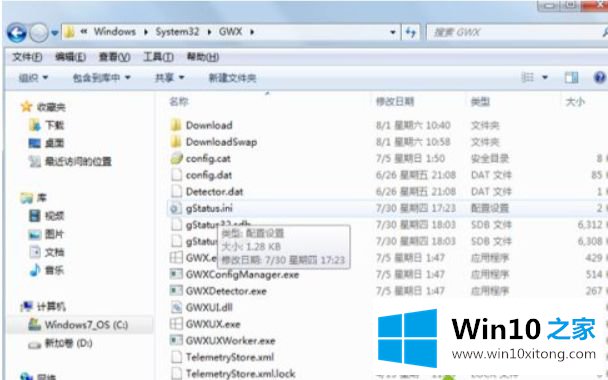Click the TelemetryStore.xml.lock file icon
Viewport: 608px width, 380px height.
(x=176, y=373)
